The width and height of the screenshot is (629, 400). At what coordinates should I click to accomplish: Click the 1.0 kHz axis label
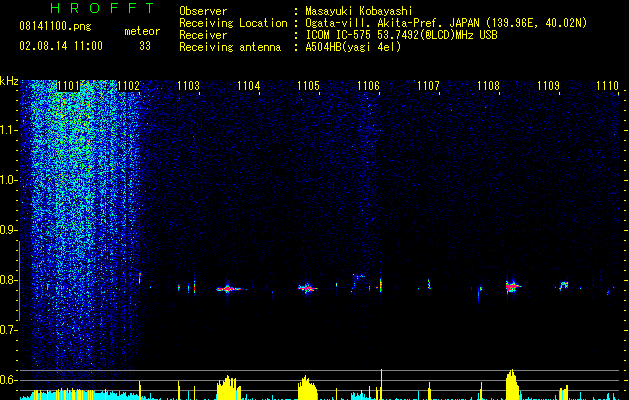(9, 180)
